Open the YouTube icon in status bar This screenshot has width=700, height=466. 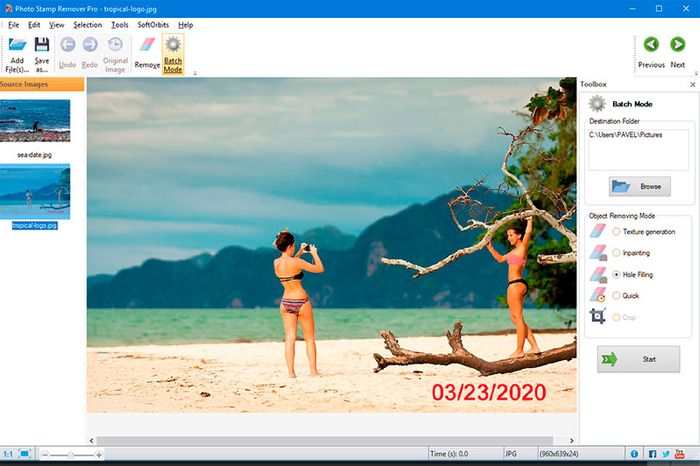(680, 455)
